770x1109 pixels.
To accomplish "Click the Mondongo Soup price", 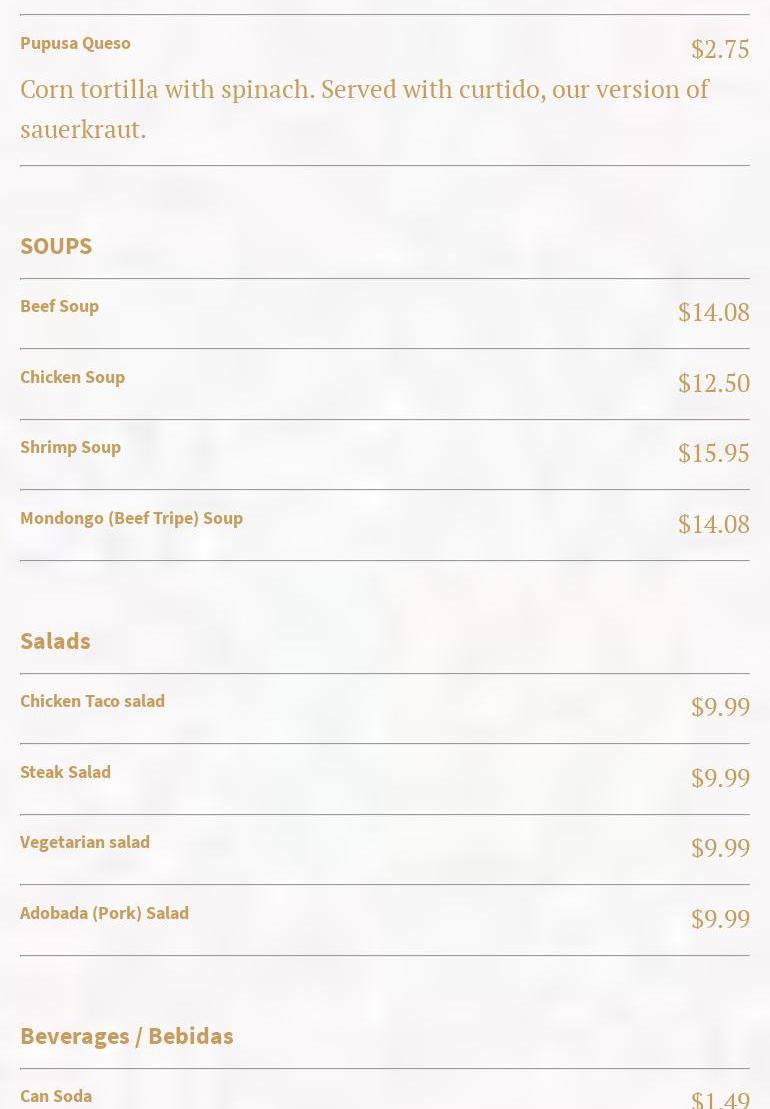I will pyautogui.click(x=713, y=524).
